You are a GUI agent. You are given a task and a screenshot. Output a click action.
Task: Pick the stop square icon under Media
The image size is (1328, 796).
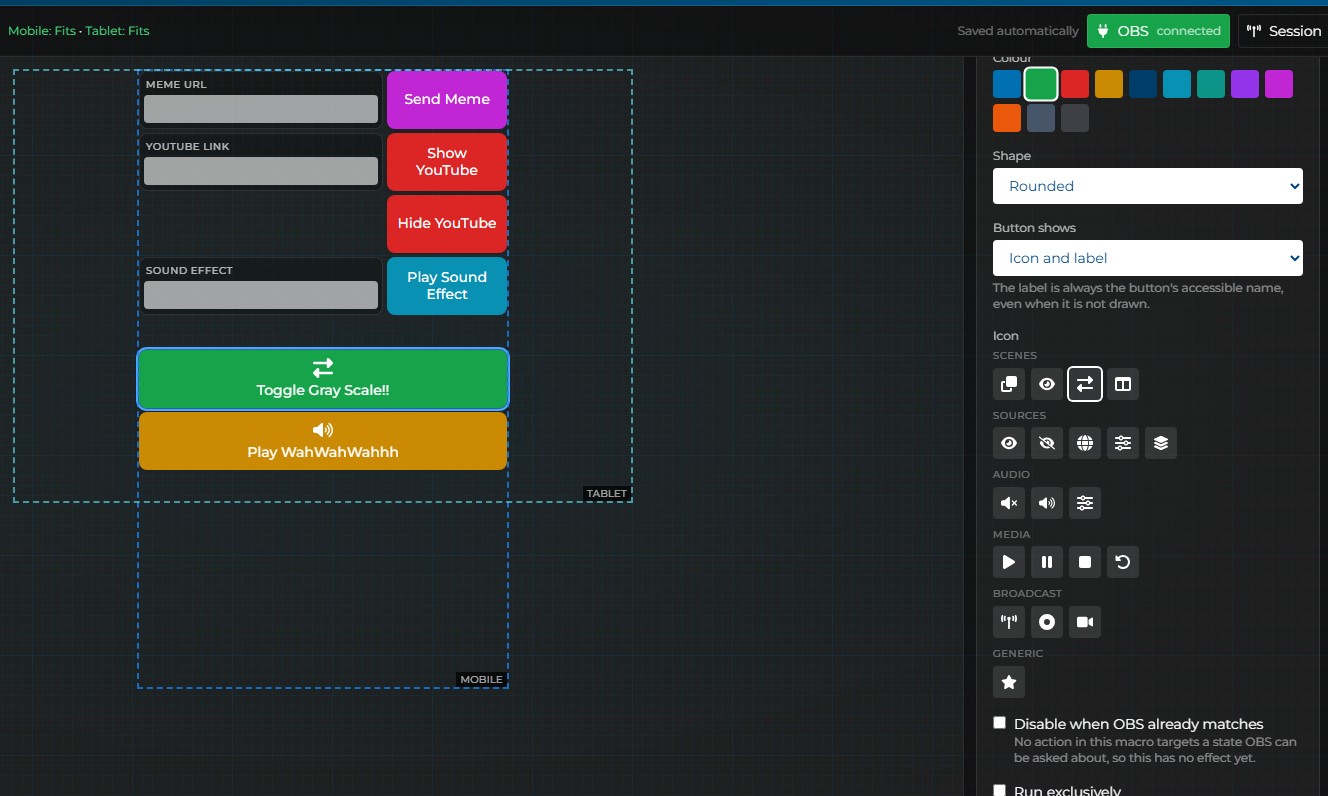1085,562
